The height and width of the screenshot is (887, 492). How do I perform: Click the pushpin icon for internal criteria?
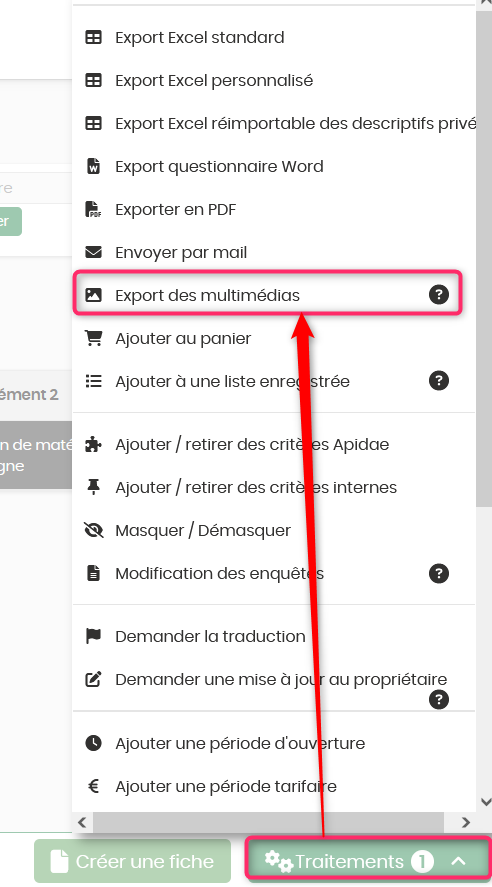[x=93, y=487]
